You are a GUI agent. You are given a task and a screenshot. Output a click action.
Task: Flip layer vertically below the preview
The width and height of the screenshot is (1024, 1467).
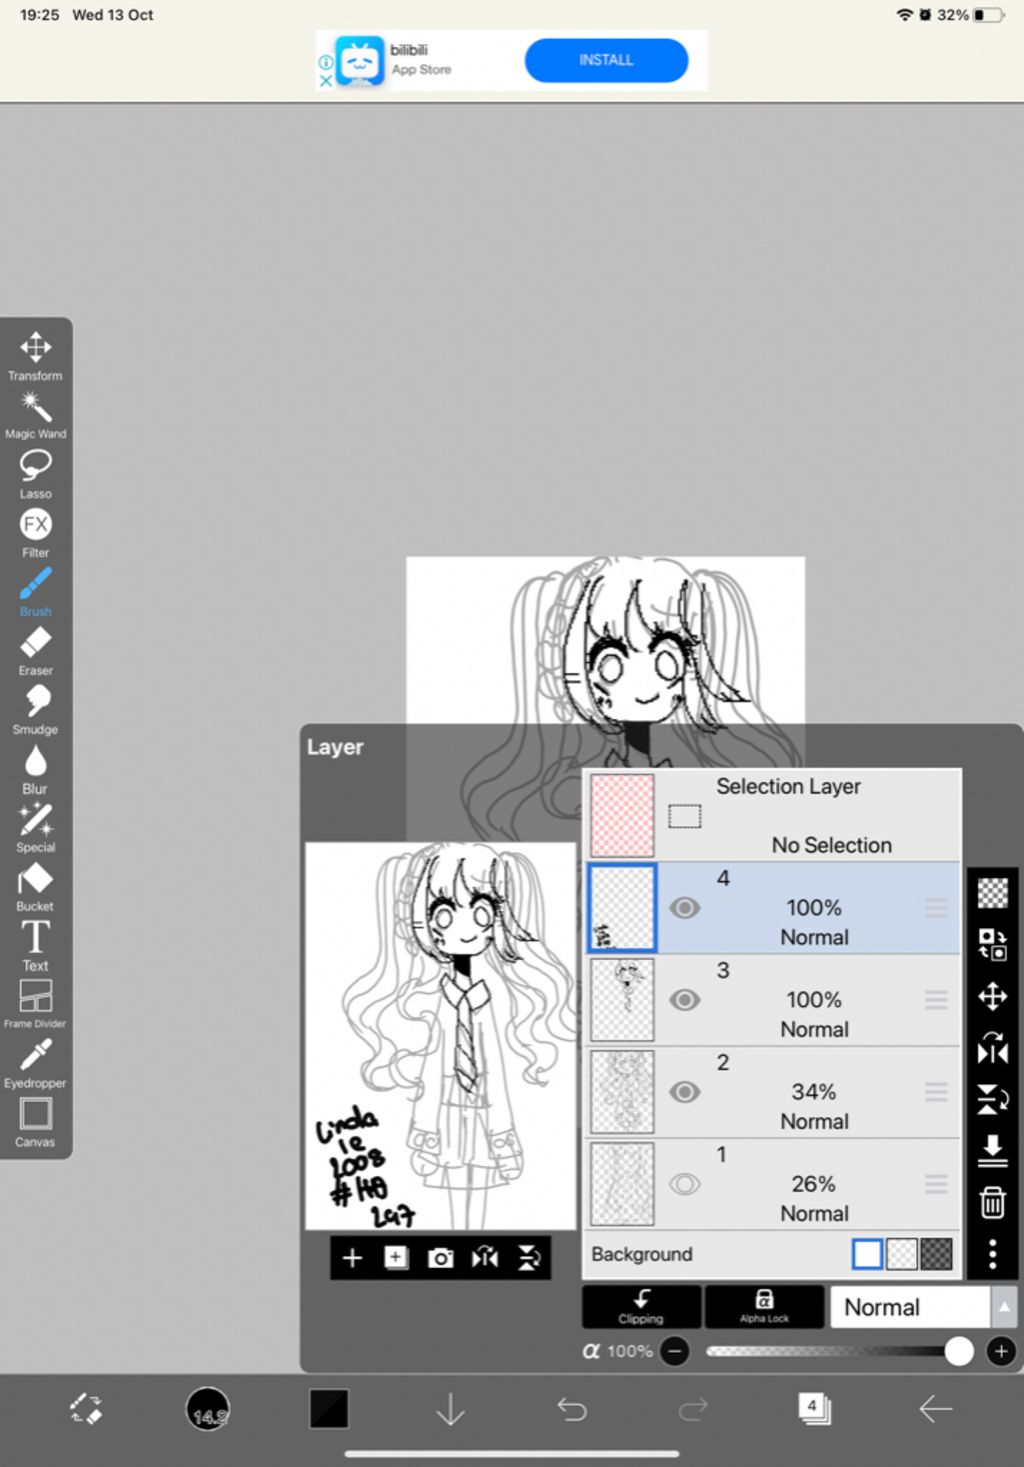pyautogui.click(x=529, y=1258)
